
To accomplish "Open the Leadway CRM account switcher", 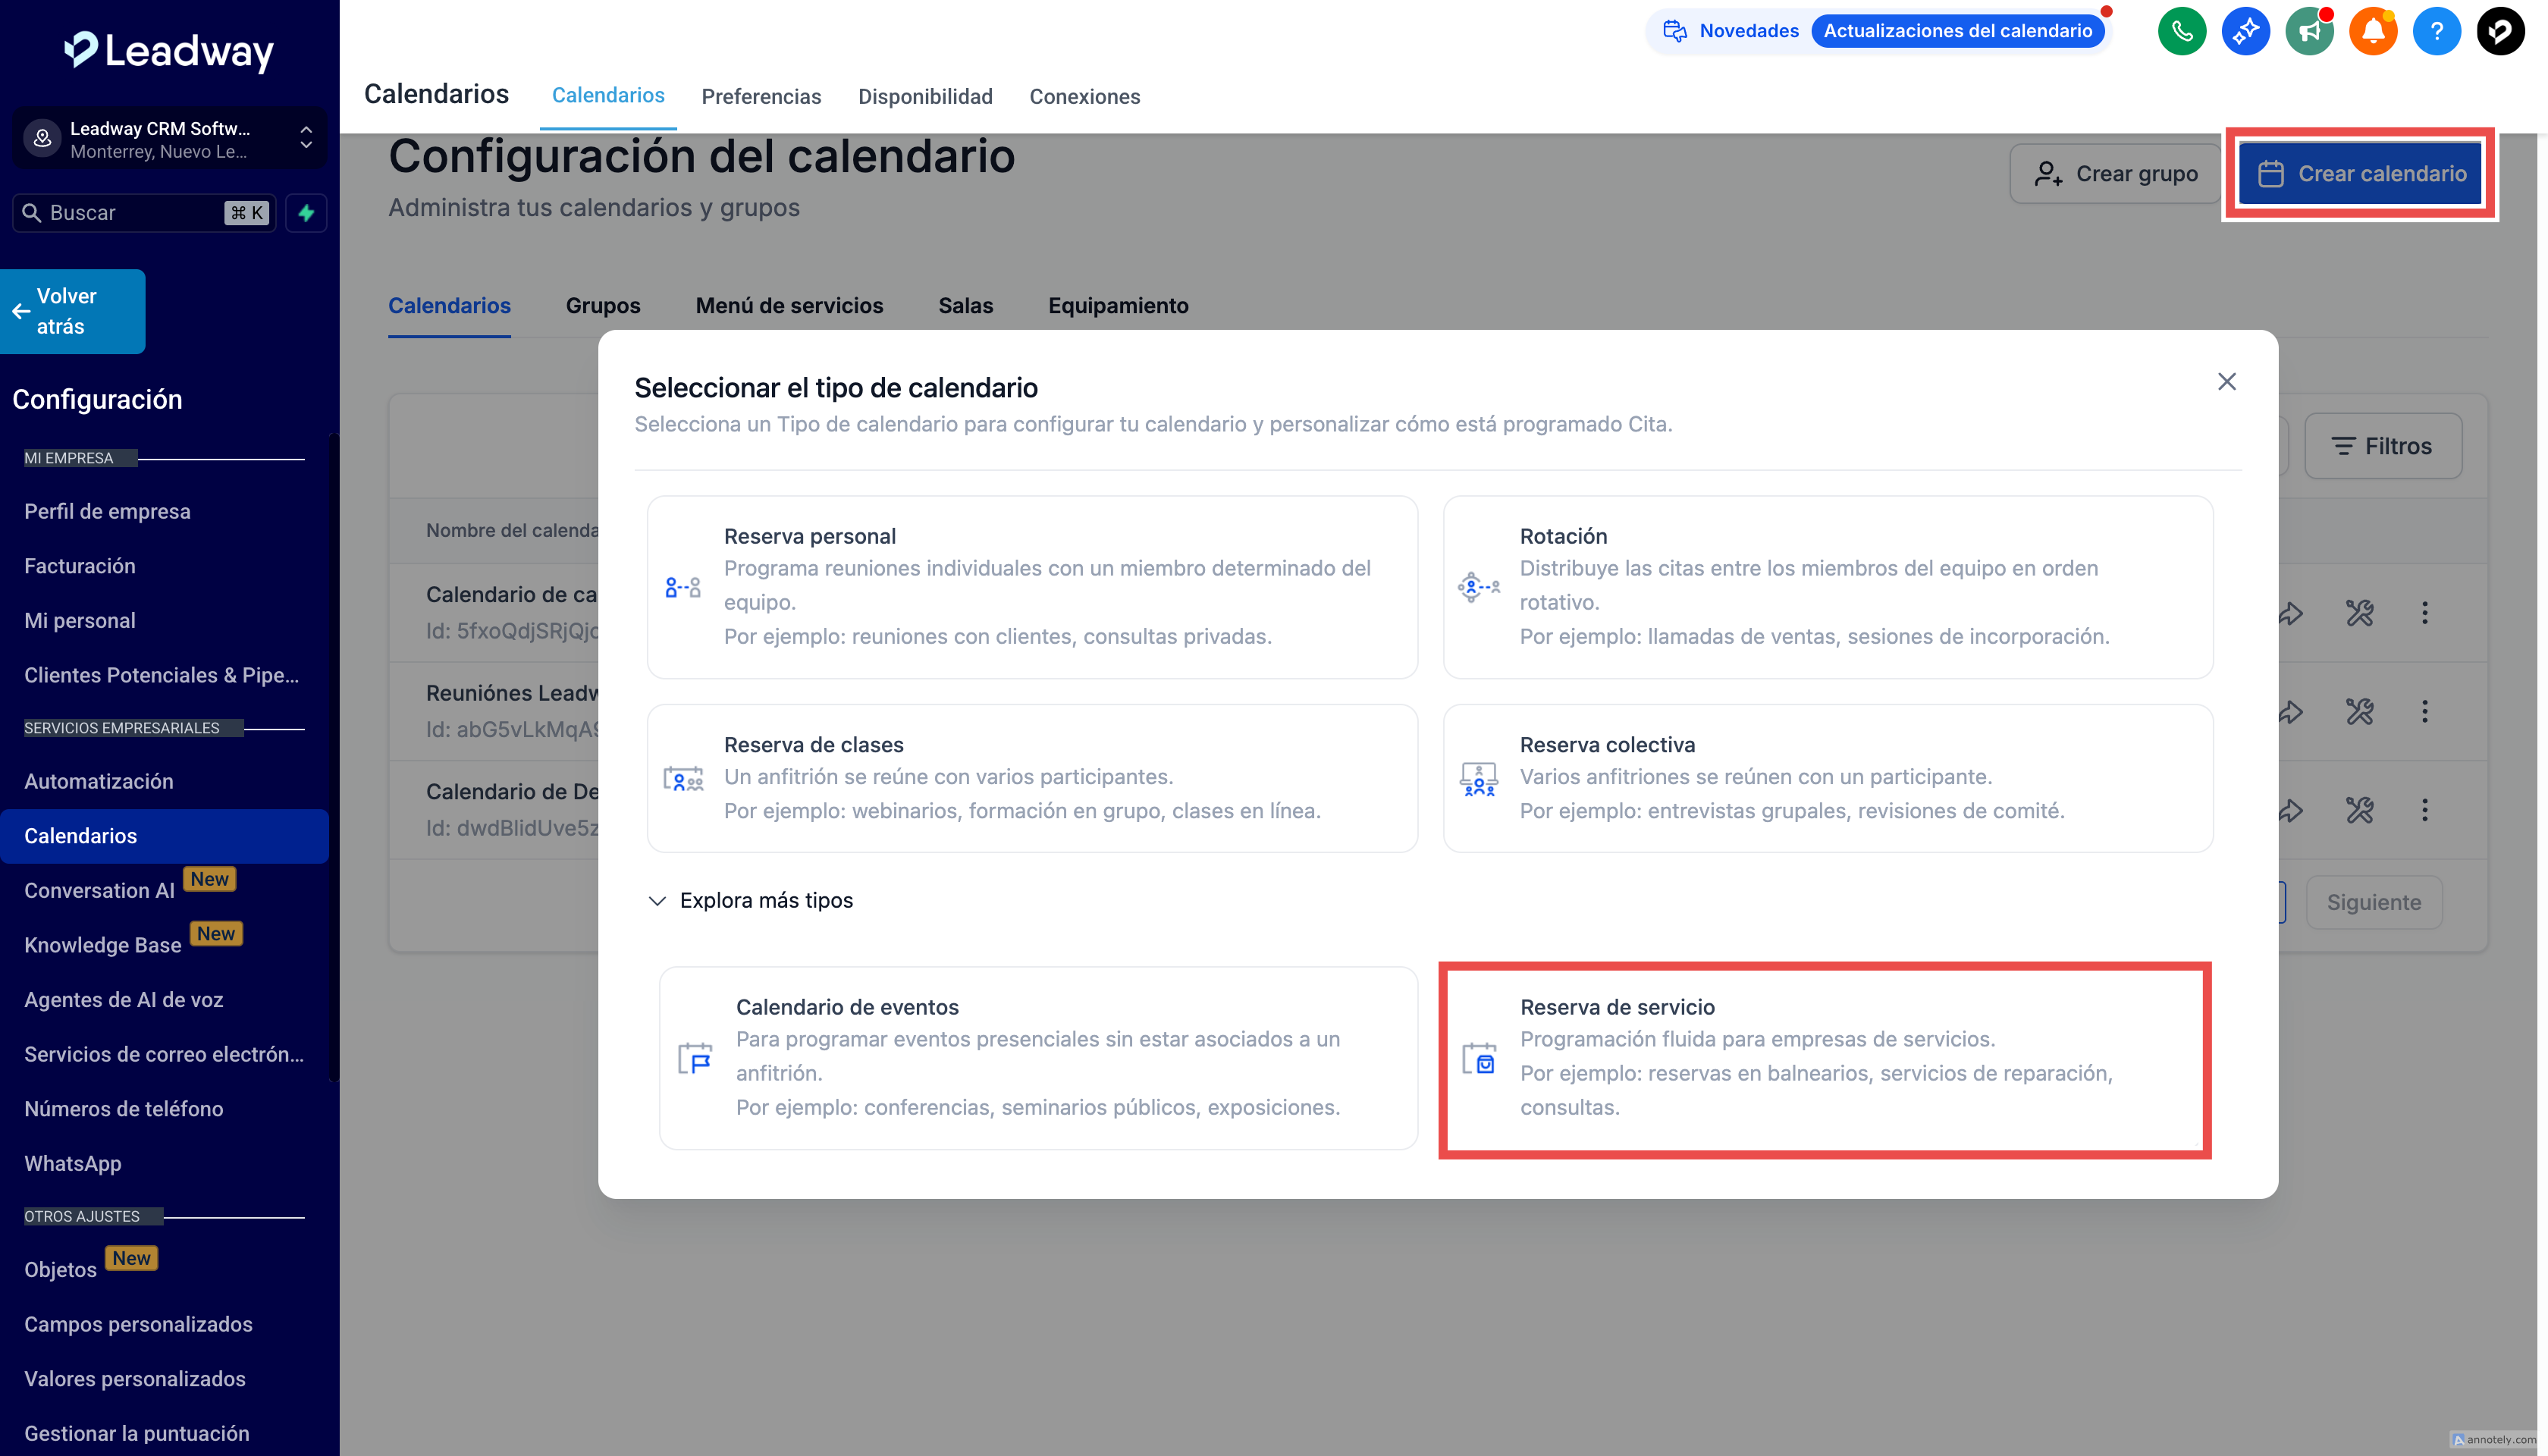I will 169,139.
